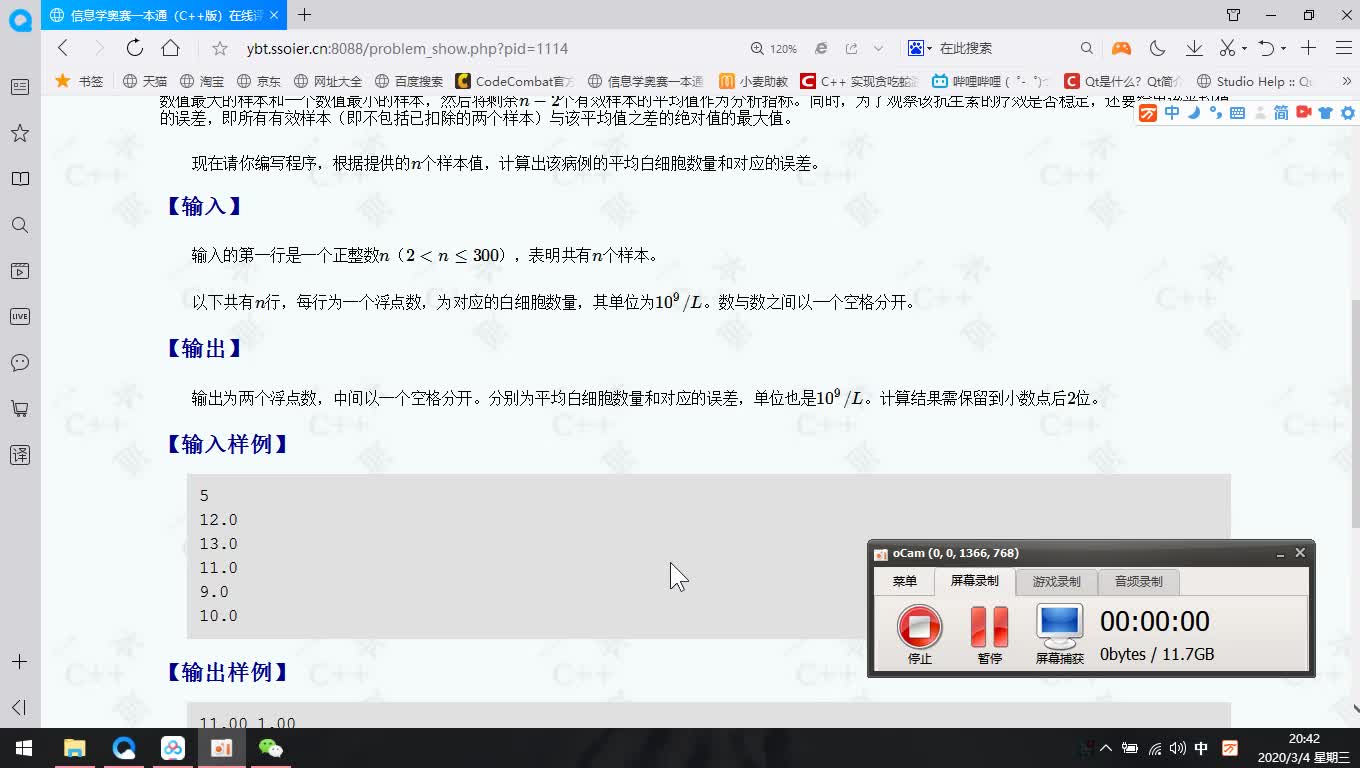1360x768 pixels.
Task: Open the LIVE panel in the browser sidebar
Action: (20, 316)
